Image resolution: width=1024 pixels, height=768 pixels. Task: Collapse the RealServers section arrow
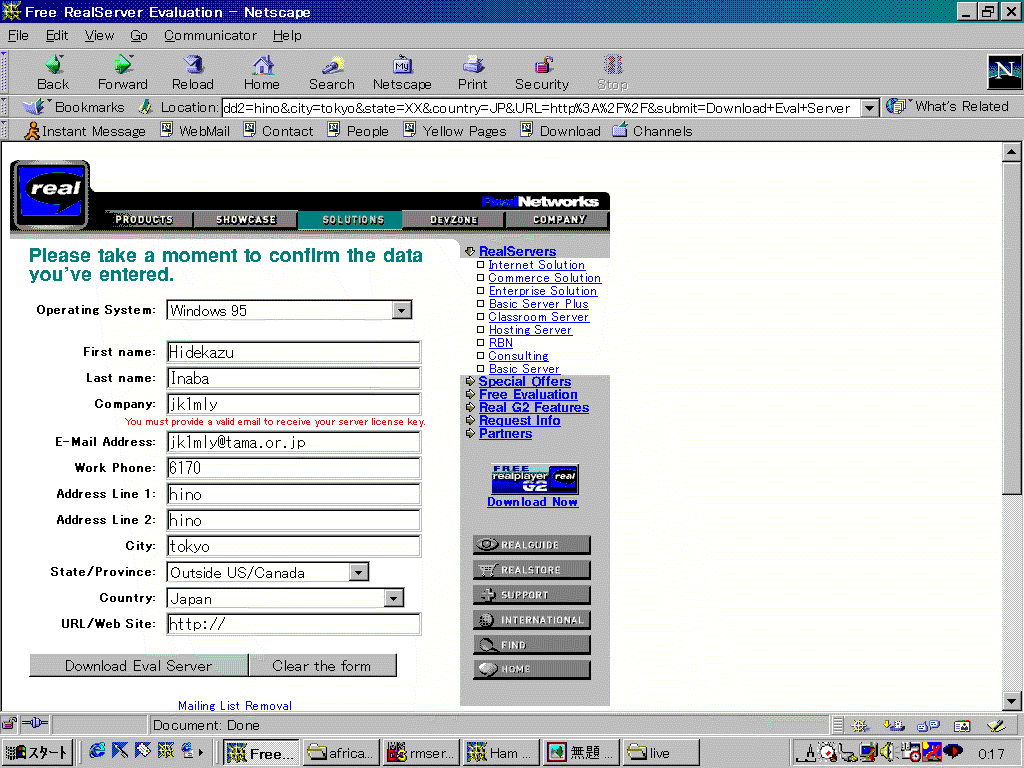pos(470,251)
